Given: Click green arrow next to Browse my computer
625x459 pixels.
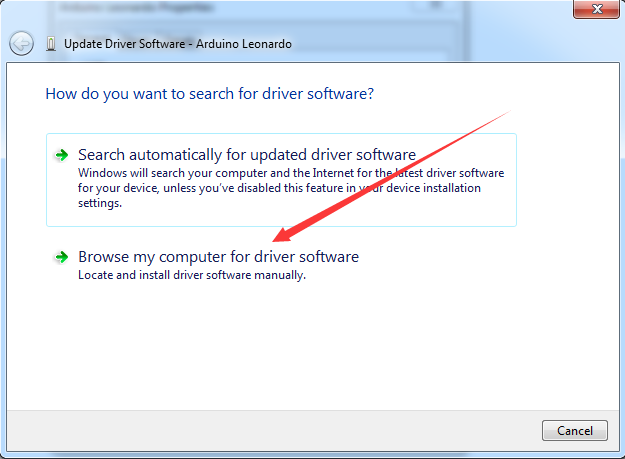Looking at the screenshot, I should click(62, 257).
